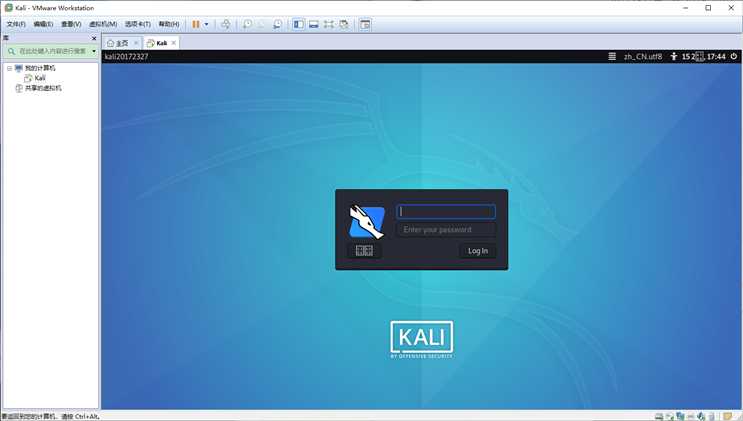Select the Kali VM in the library tree

40,78
